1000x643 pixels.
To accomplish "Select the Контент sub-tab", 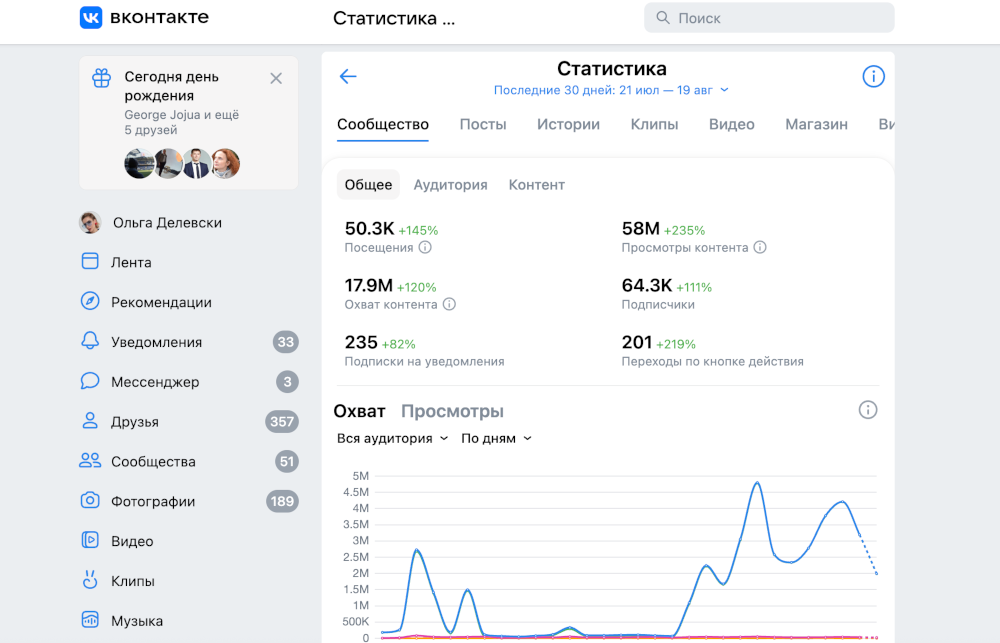I will click(x=536, y=185).
